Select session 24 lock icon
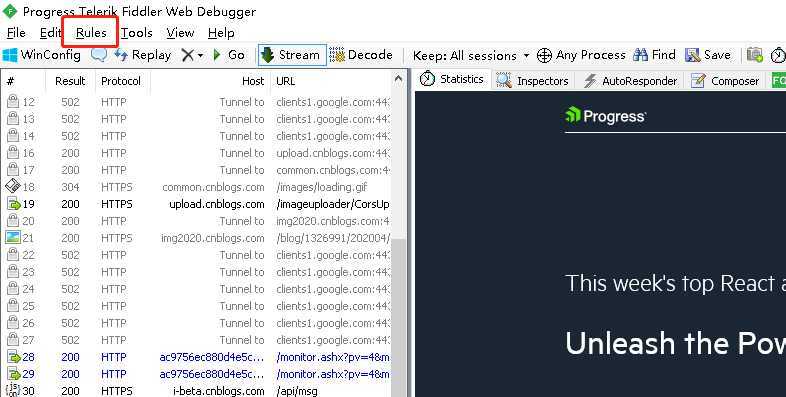 pyautogui.click(x=13, y=289)
